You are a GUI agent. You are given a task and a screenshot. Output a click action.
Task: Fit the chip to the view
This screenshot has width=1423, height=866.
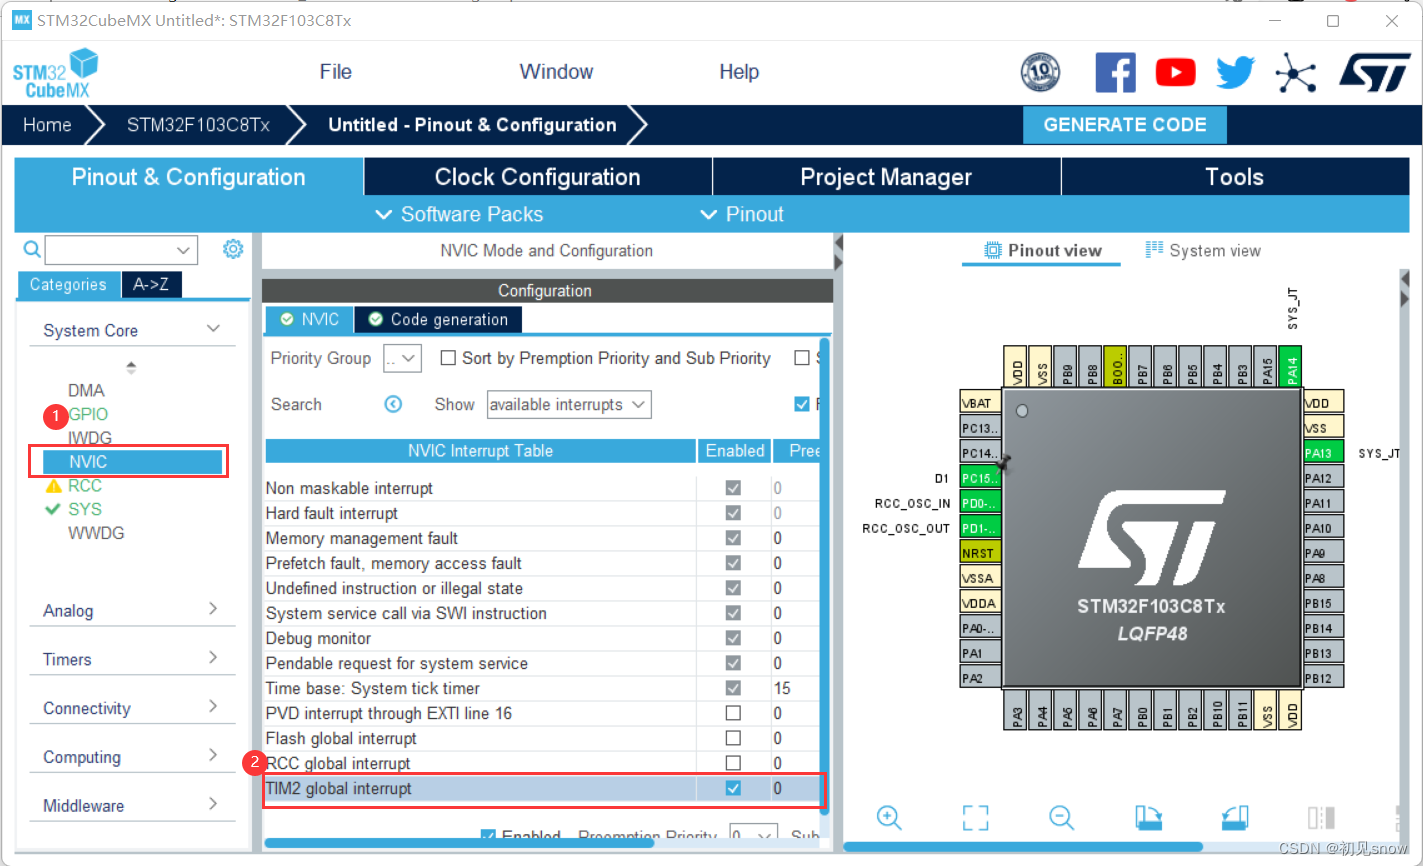pos(975,817)
